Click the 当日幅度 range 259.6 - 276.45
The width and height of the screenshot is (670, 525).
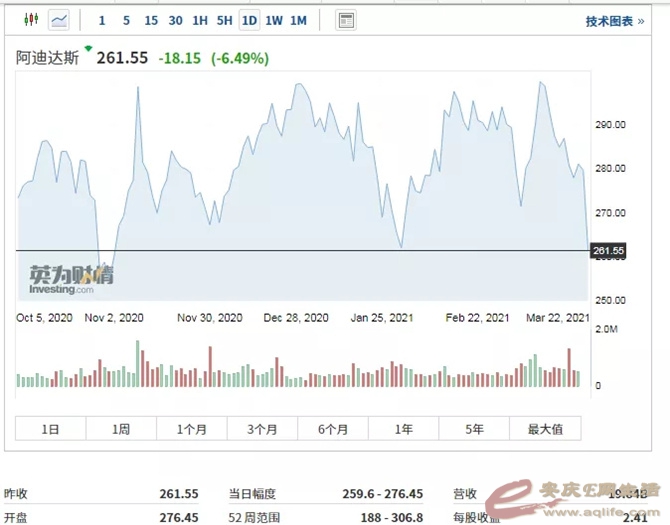382,494
